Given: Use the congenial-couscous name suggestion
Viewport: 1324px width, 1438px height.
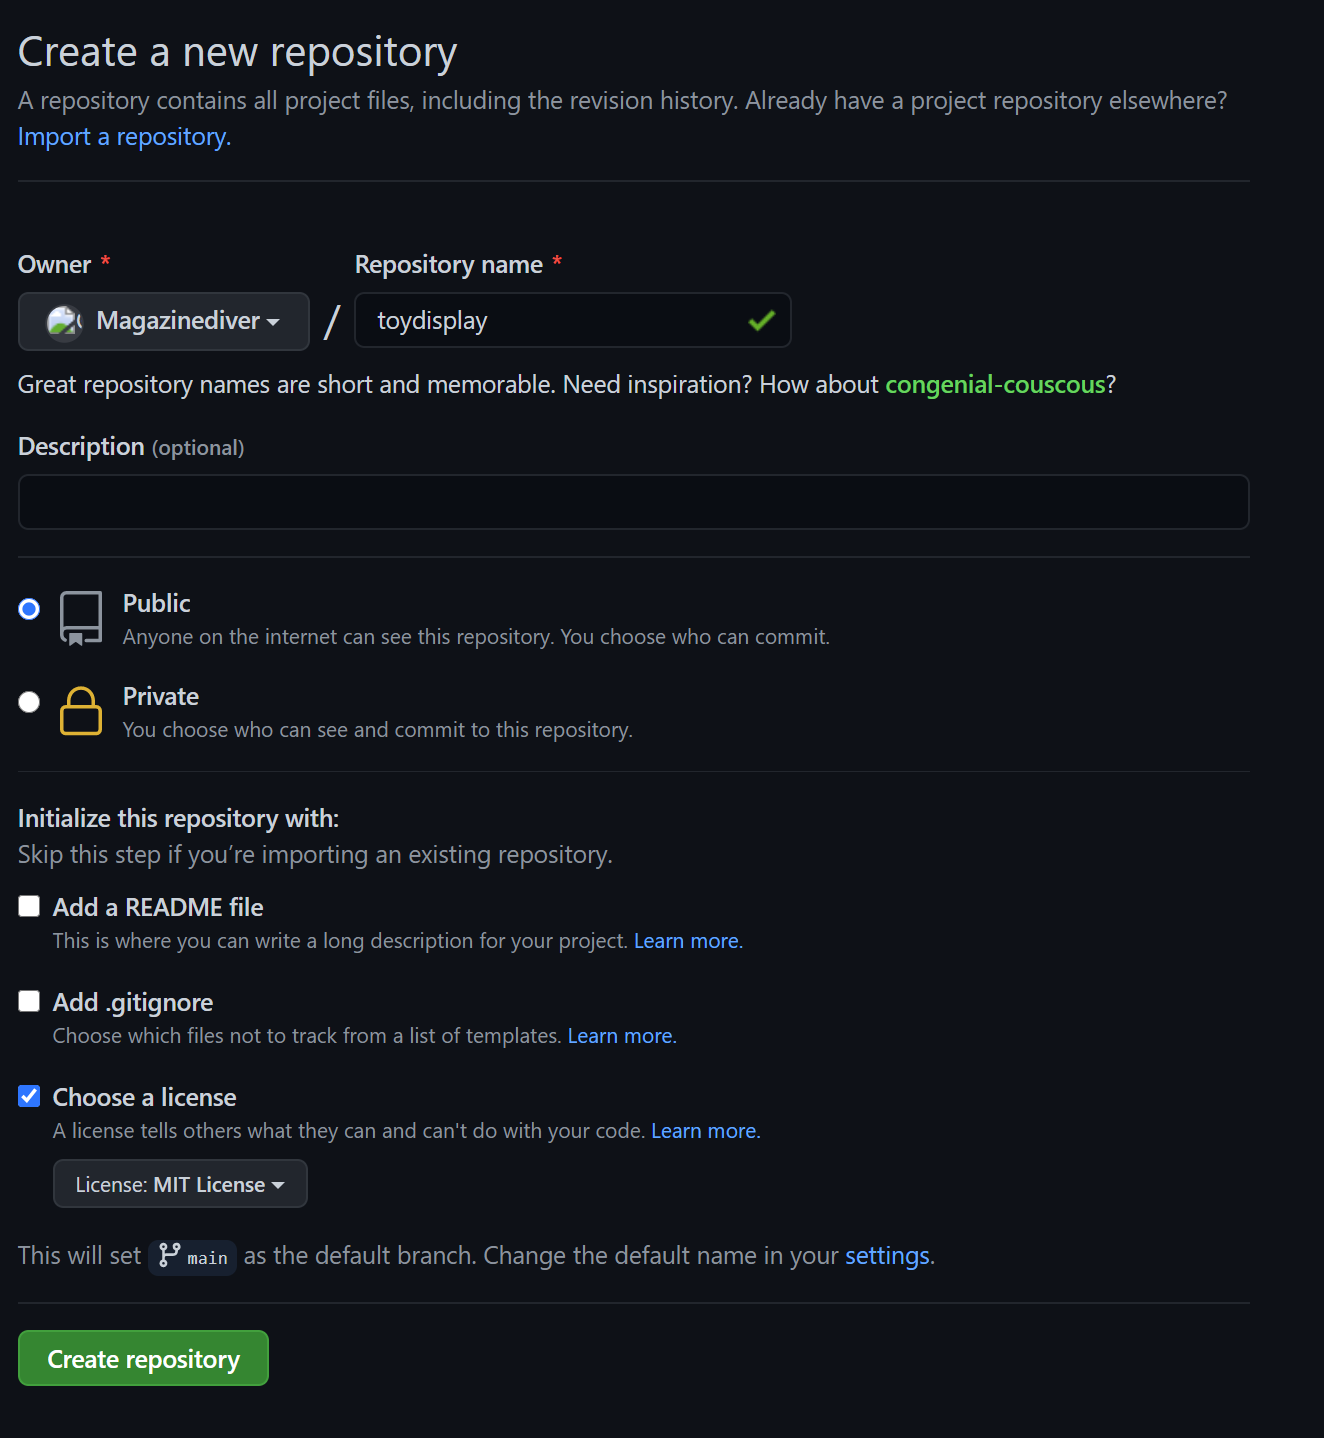Looking at the screenshot, I should coord(995,385).
